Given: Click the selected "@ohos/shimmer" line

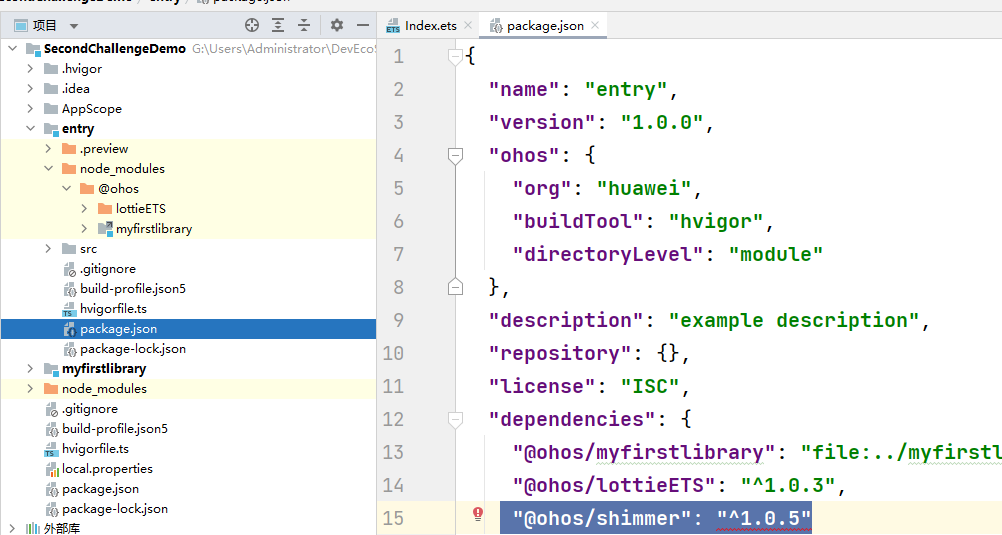Looking at the screenshot, I should (x=656, y=518).
